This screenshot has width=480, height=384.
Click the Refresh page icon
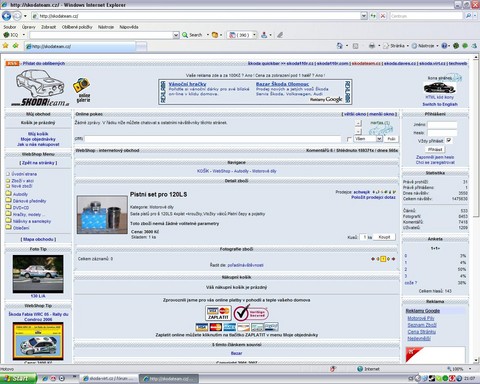tap(373, 16)
